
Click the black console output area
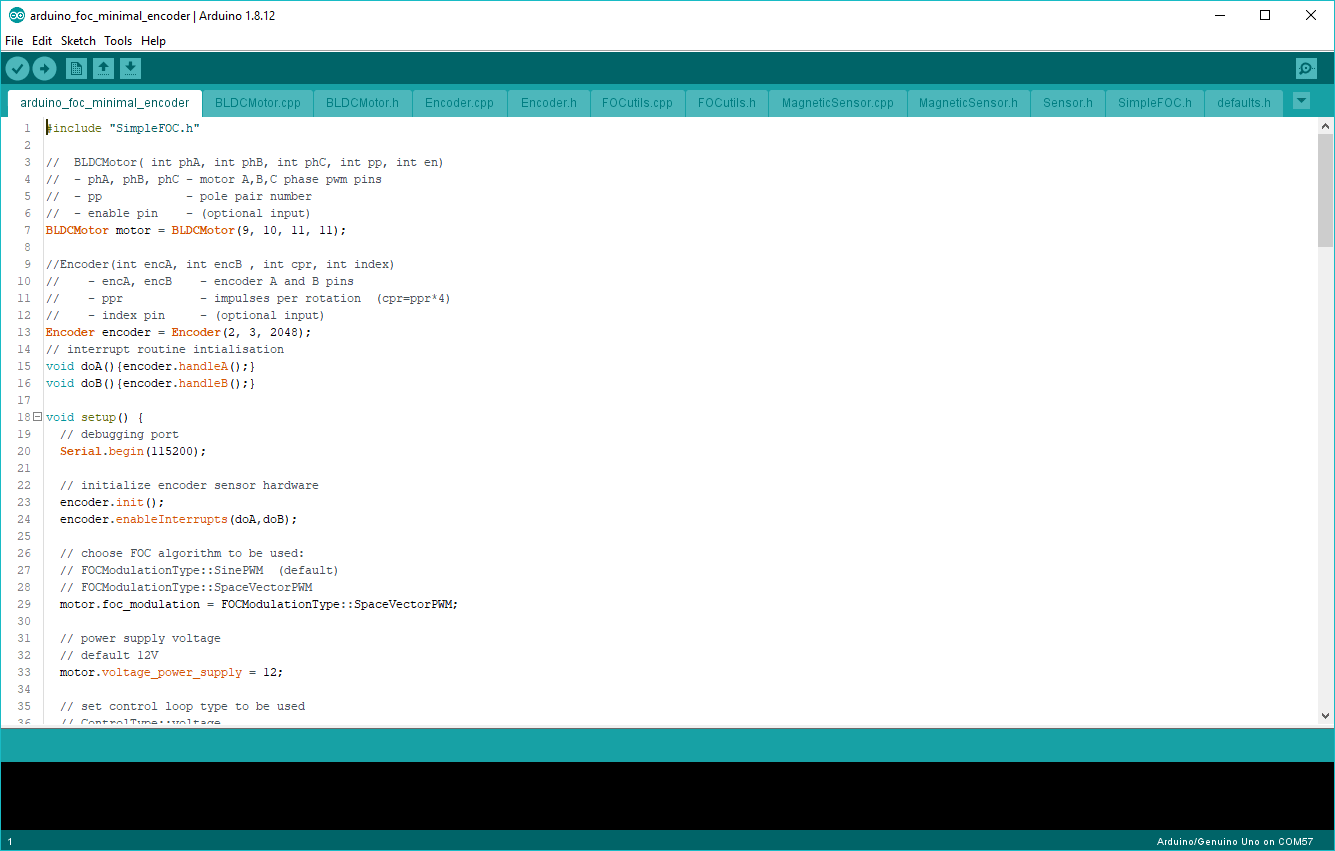click(x=667, y=796)
